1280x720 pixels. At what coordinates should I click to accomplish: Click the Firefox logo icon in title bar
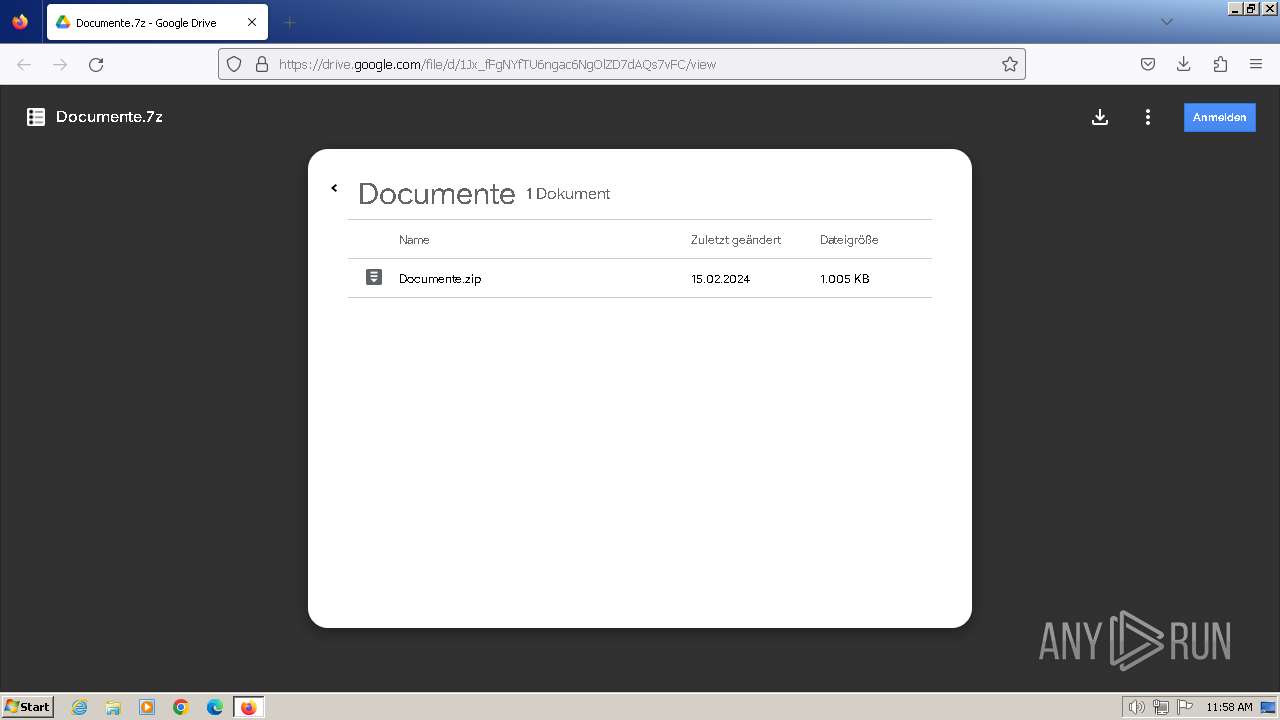[x=20, y=22]
